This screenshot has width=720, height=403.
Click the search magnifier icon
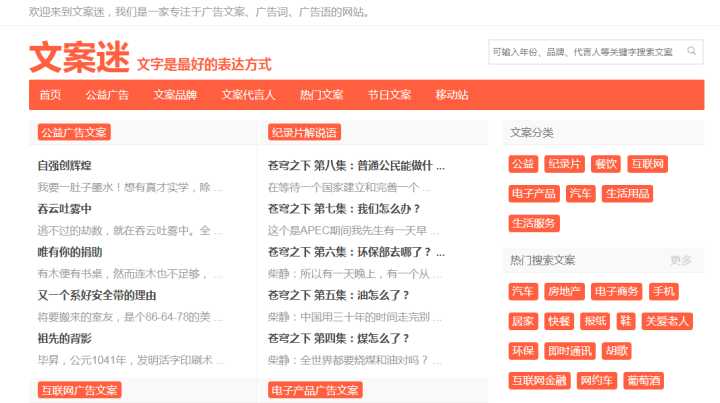tap(691, 51)
